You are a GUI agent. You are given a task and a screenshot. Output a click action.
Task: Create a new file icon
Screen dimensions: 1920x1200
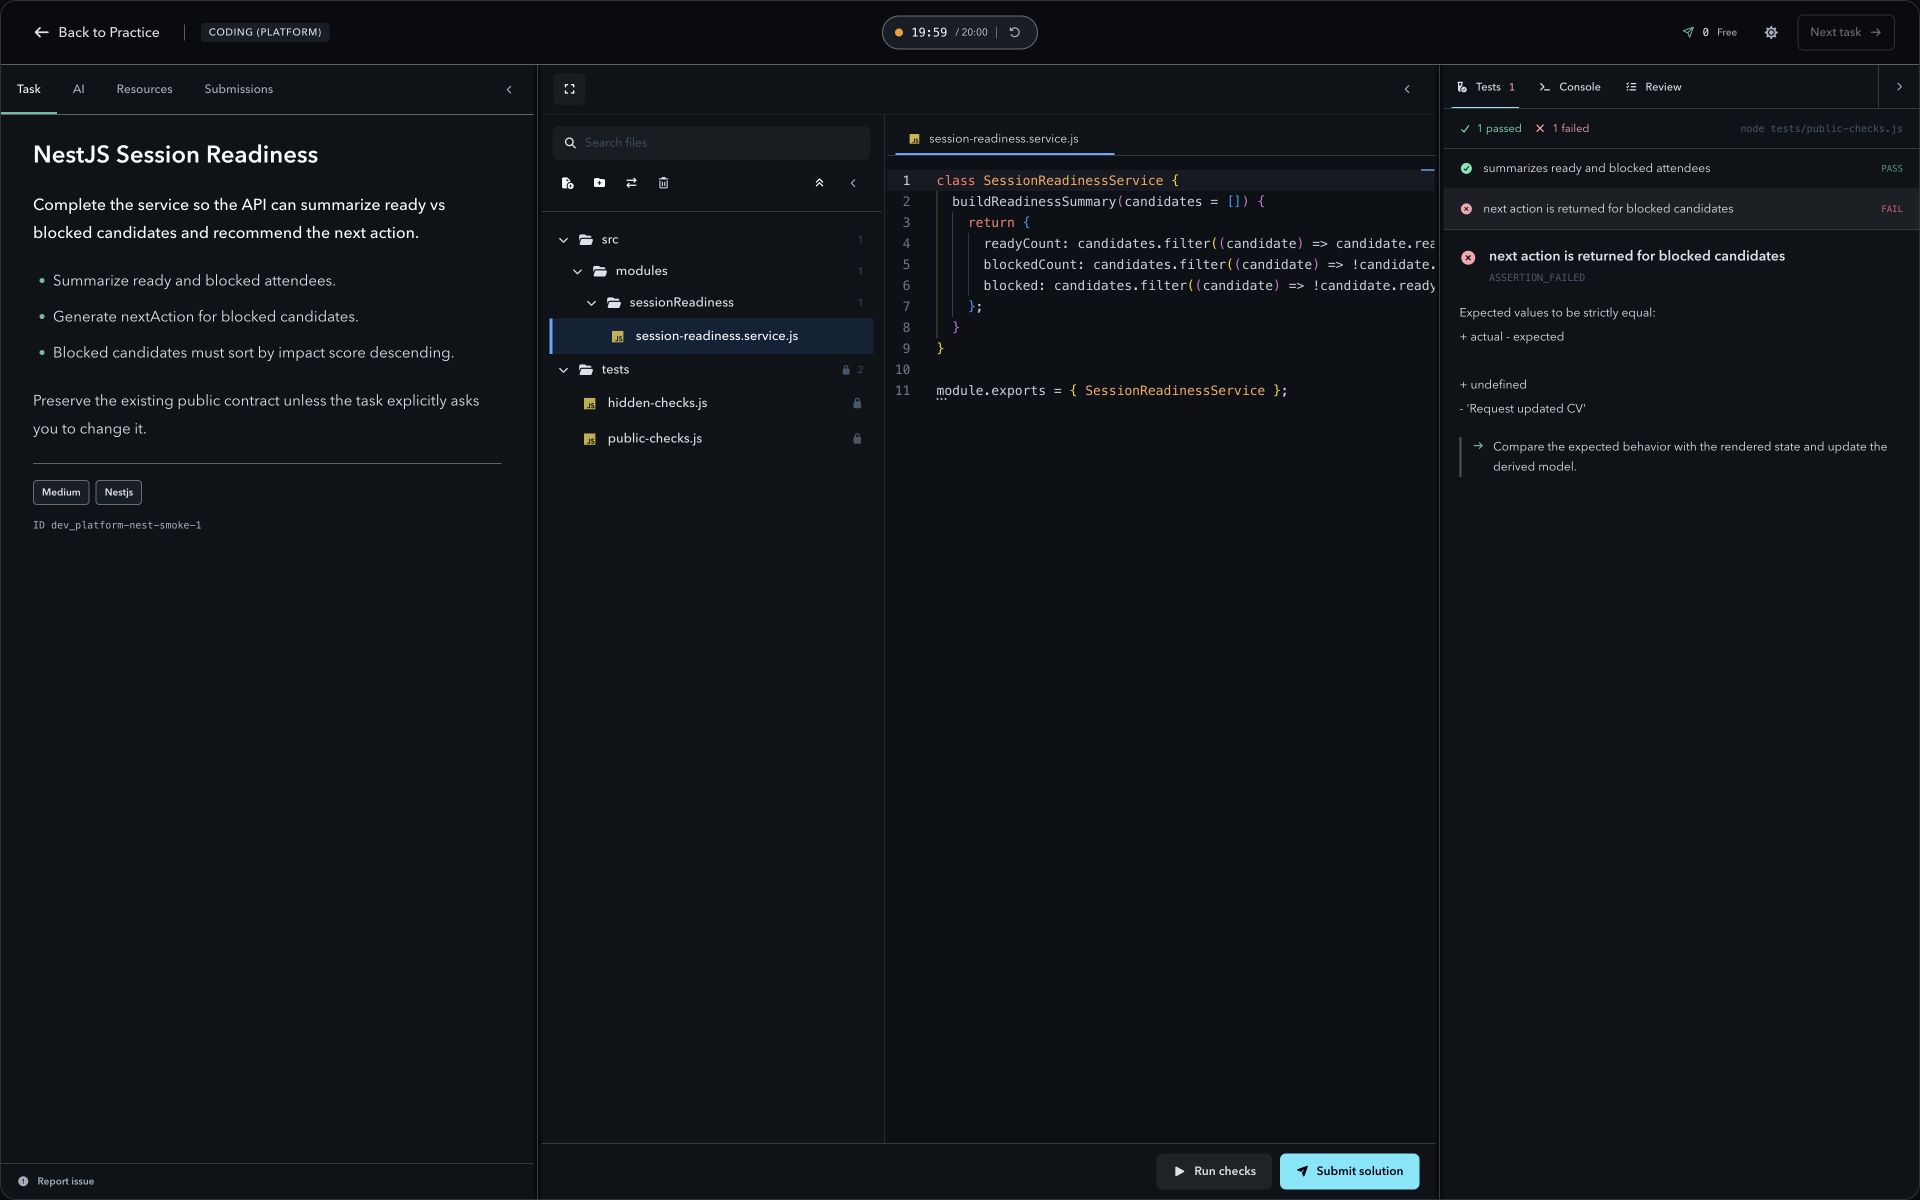pyautogui.click(x=567, y=183)
